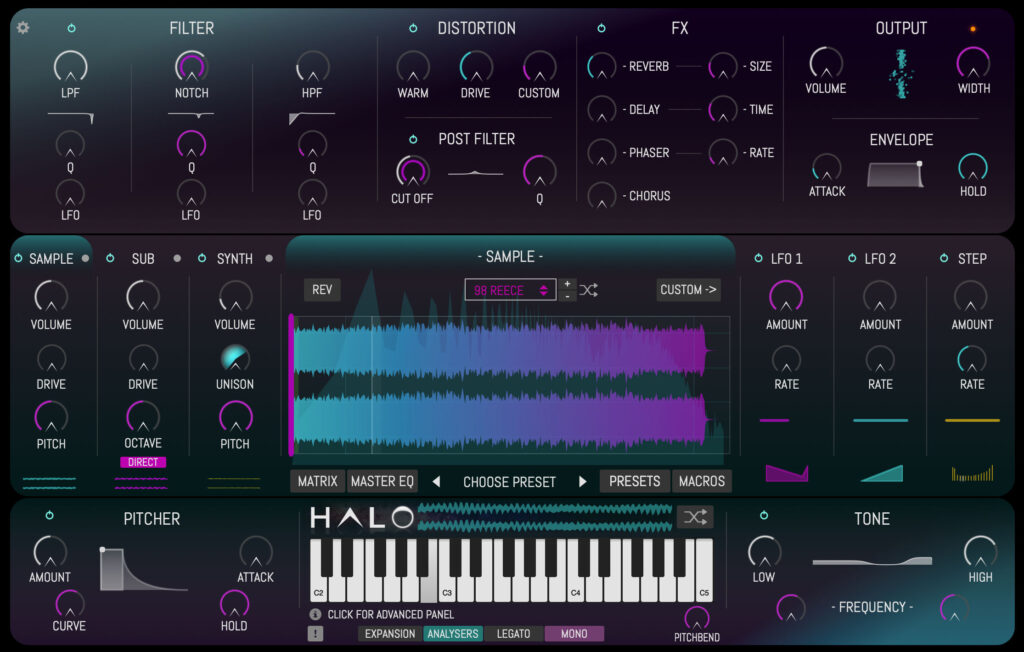Click the Output Width knob
1024x652 pixels.
(x=973, y=63)
